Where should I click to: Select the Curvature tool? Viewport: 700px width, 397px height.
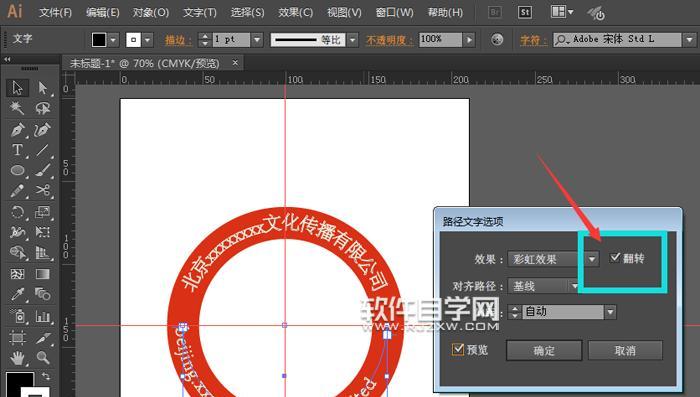point(42,130)
